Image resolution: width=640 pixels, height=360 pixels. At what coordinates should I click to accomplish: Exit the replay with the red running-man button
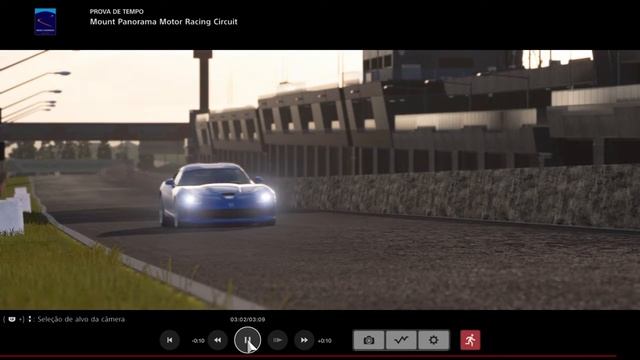point(470,340)
